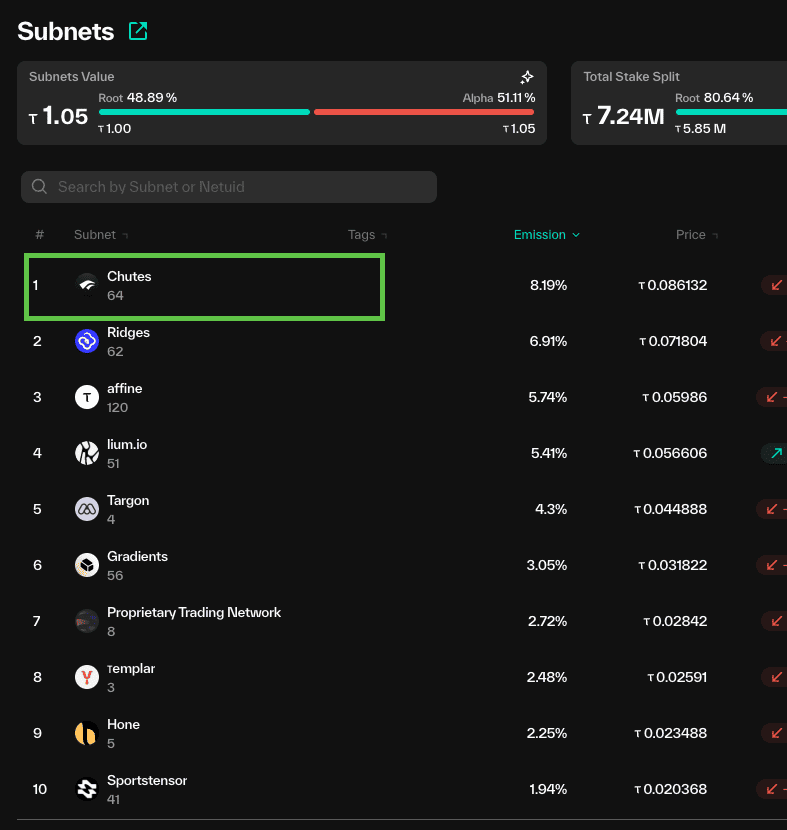This screenshot has width=787, height=830.
Task: Click the Gradients subnet logo
Action: 87,565
